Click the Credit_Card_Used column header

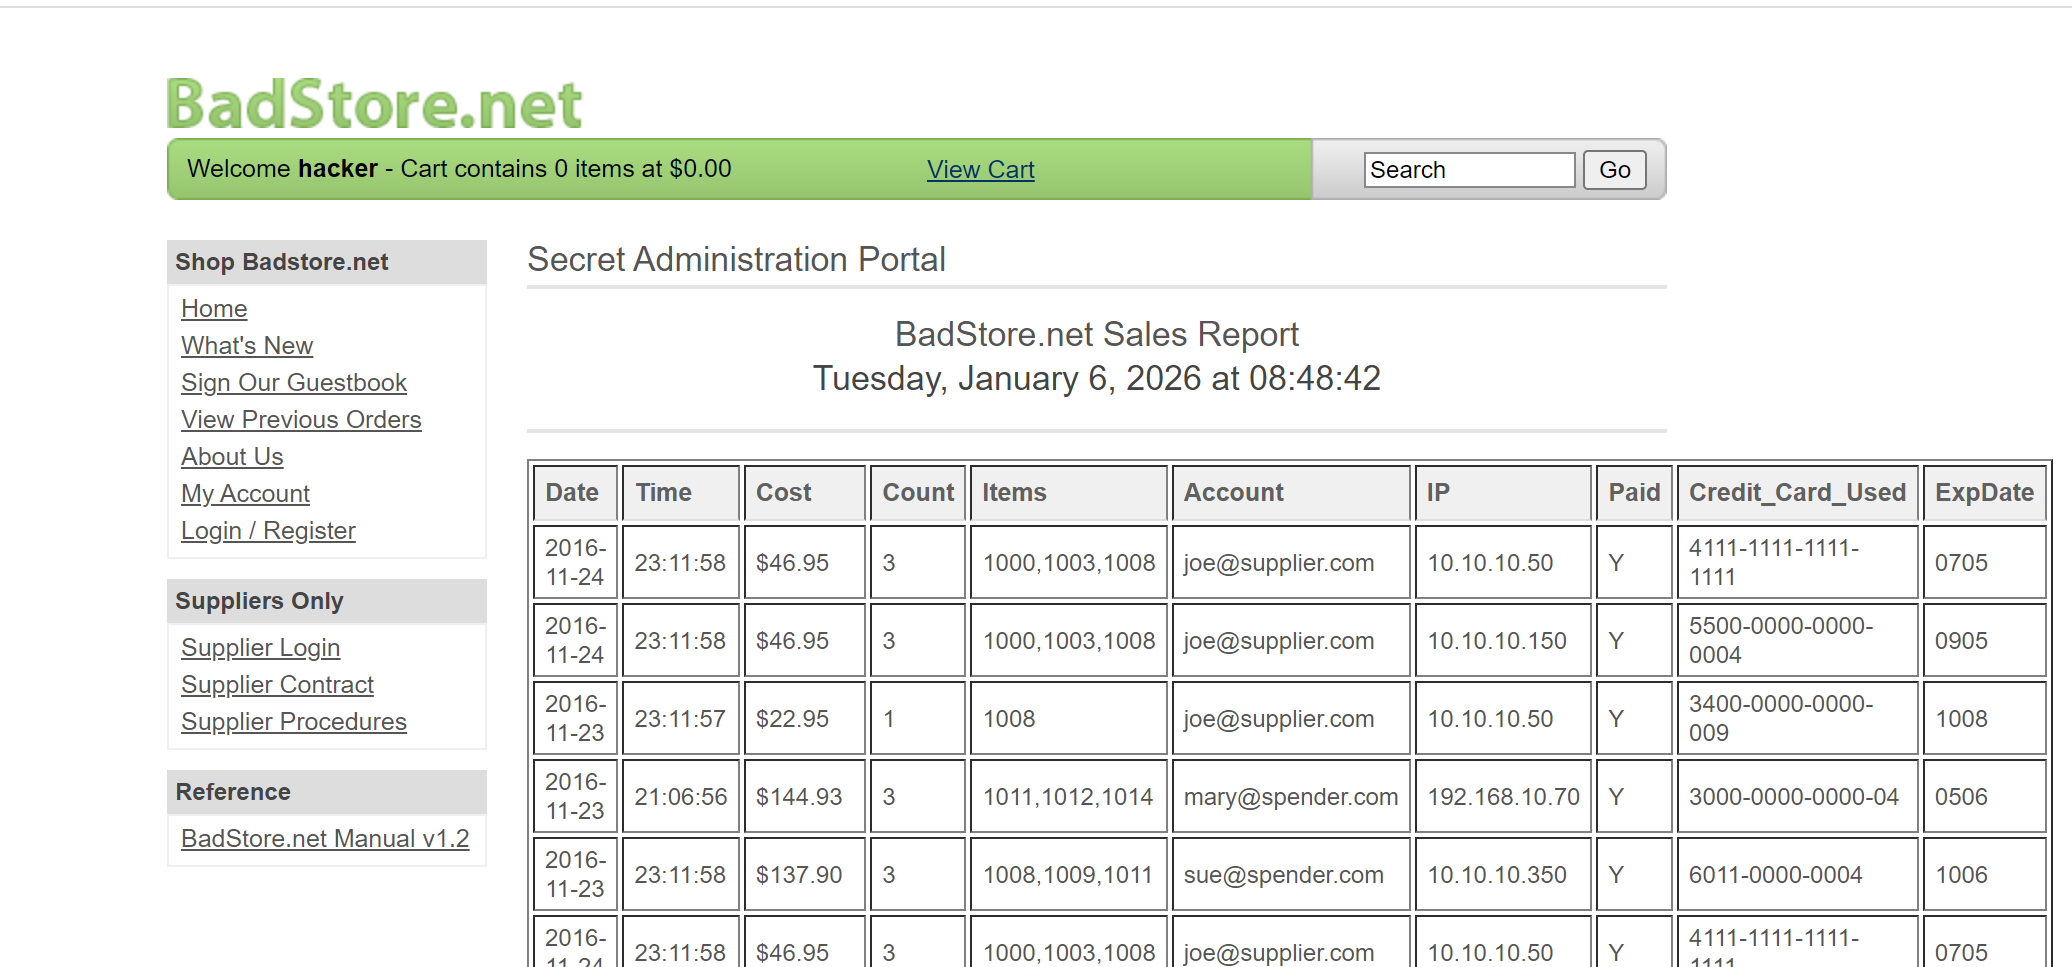click(x=1796, y=493)
